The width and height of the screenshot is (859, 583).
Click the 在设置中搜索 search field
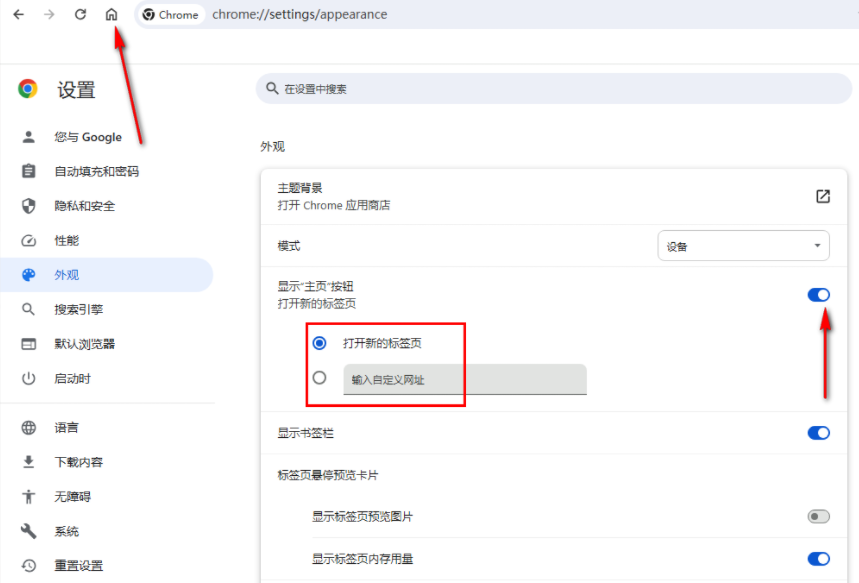click(x=554, y=88)
